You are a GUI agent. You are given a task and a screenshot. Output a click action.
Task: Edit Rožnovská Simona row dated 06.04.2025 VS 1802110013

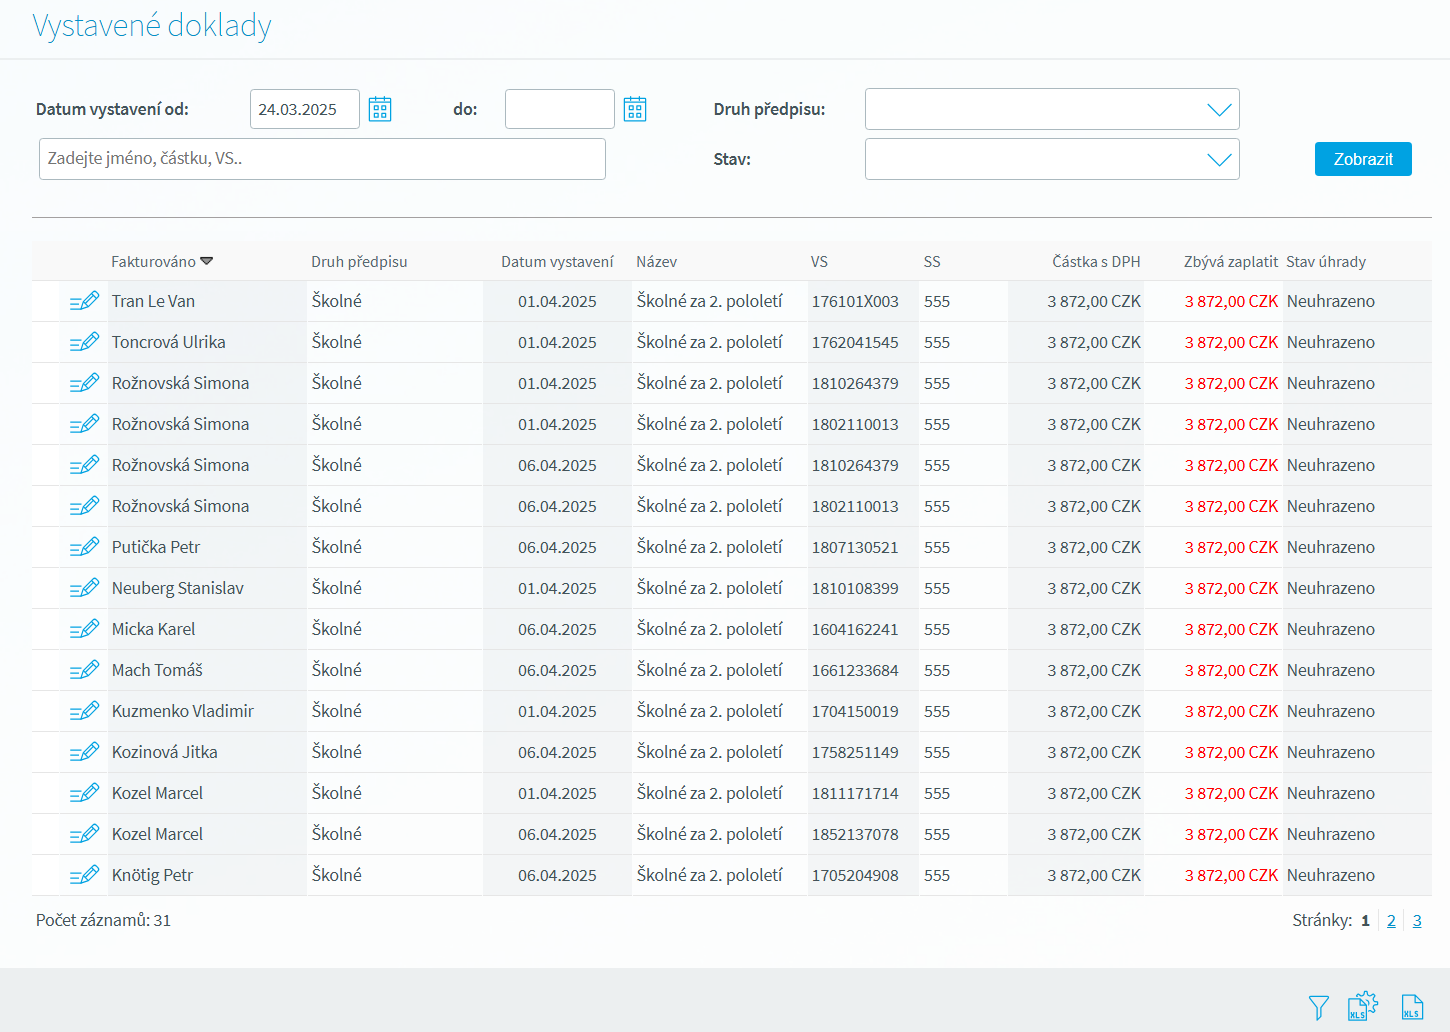click(x=84, y=506)
